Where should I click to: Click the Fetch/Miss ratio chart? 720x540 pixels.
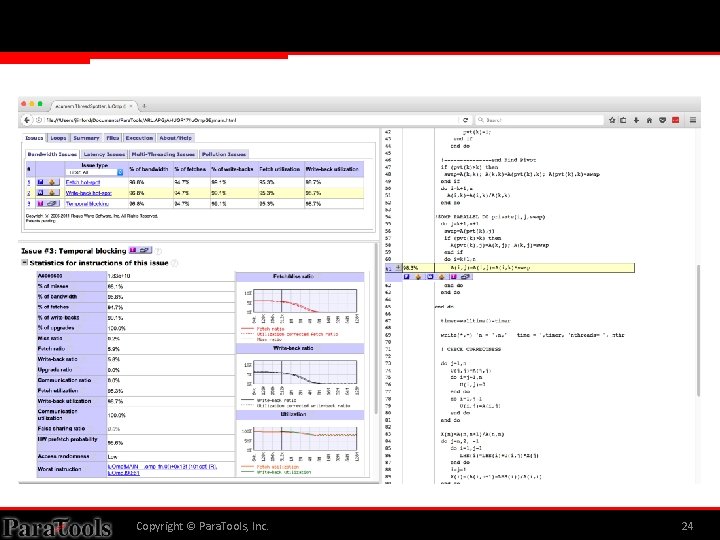[305, 301]
